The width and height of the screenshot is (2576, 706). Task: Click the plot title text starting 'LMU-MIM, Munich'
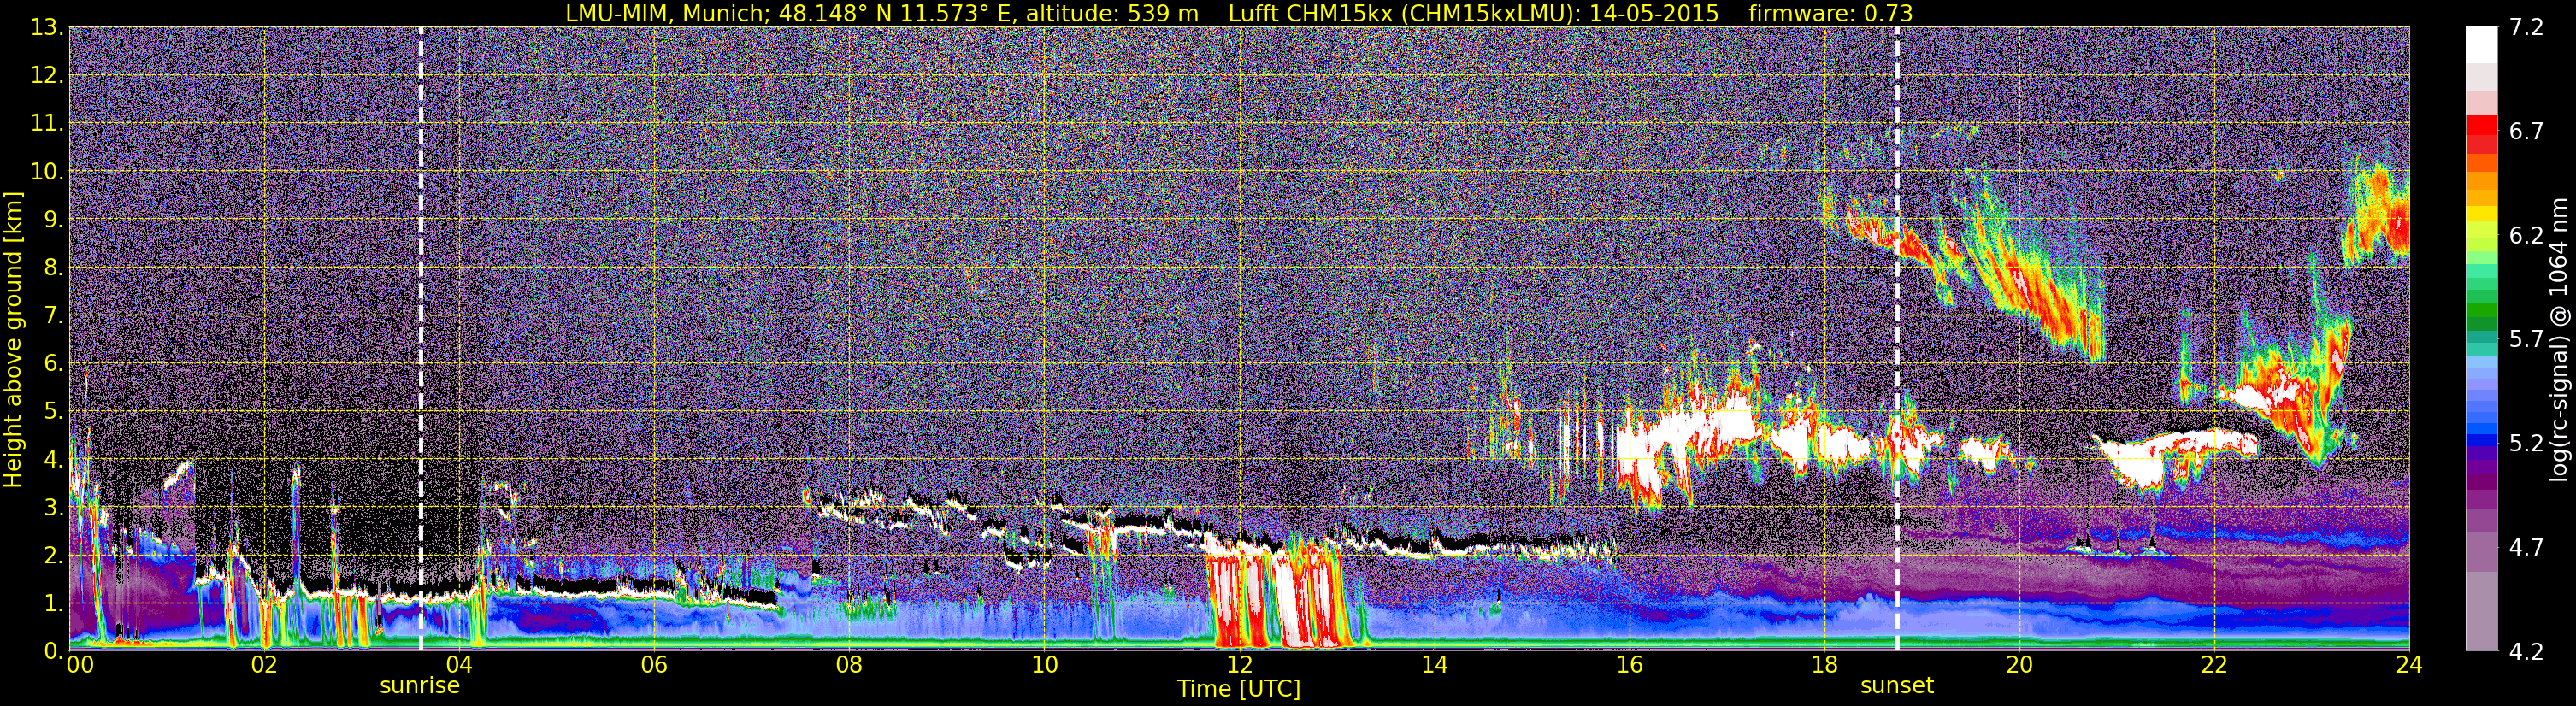click(1239, 13)
